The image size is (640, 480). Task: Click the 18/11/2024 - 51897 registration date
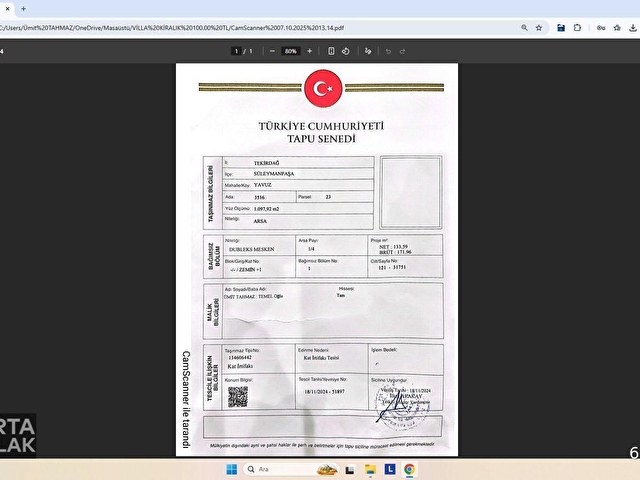coord(324,392)
